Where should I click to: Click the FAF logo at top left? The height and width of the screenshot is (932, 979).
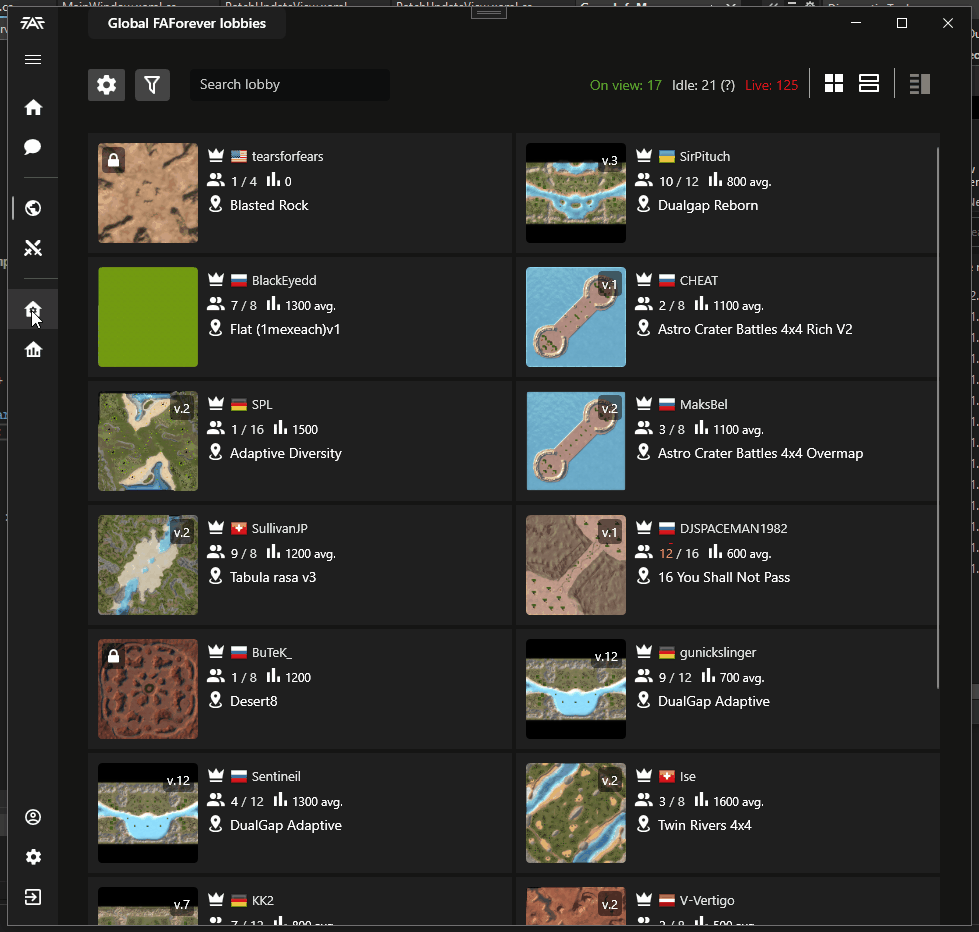coord(32,23)
